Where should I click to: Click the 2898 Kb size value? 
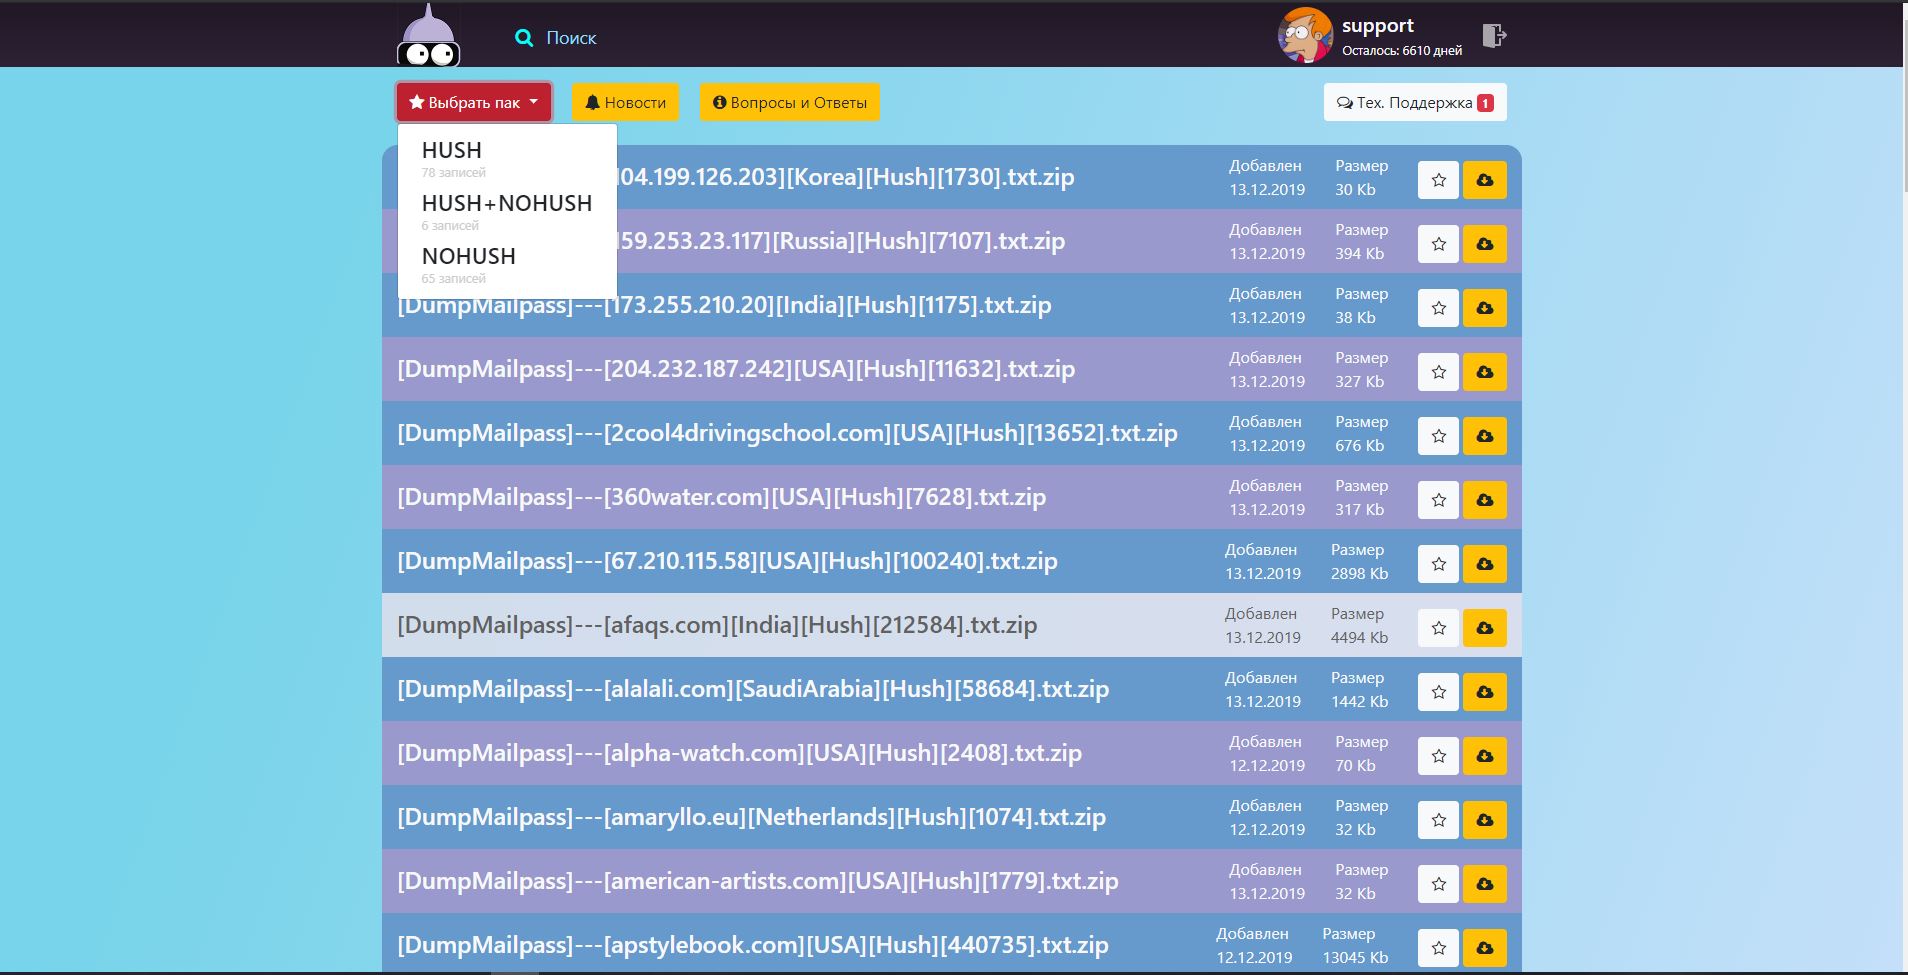click(x=1359, y=573)
